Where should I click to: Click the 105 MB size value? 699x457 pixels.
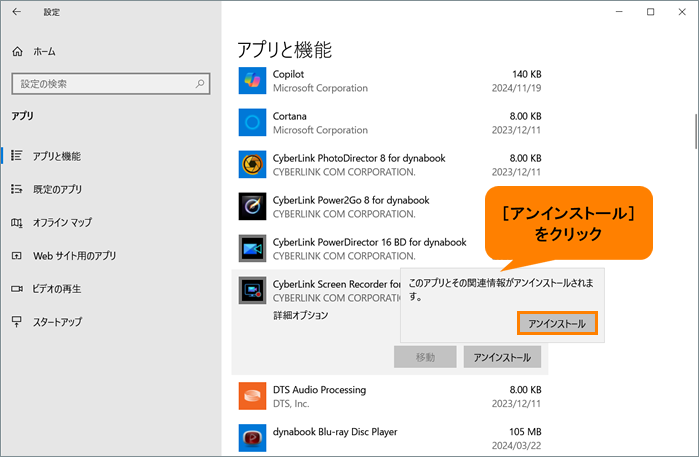click(525, 432)
